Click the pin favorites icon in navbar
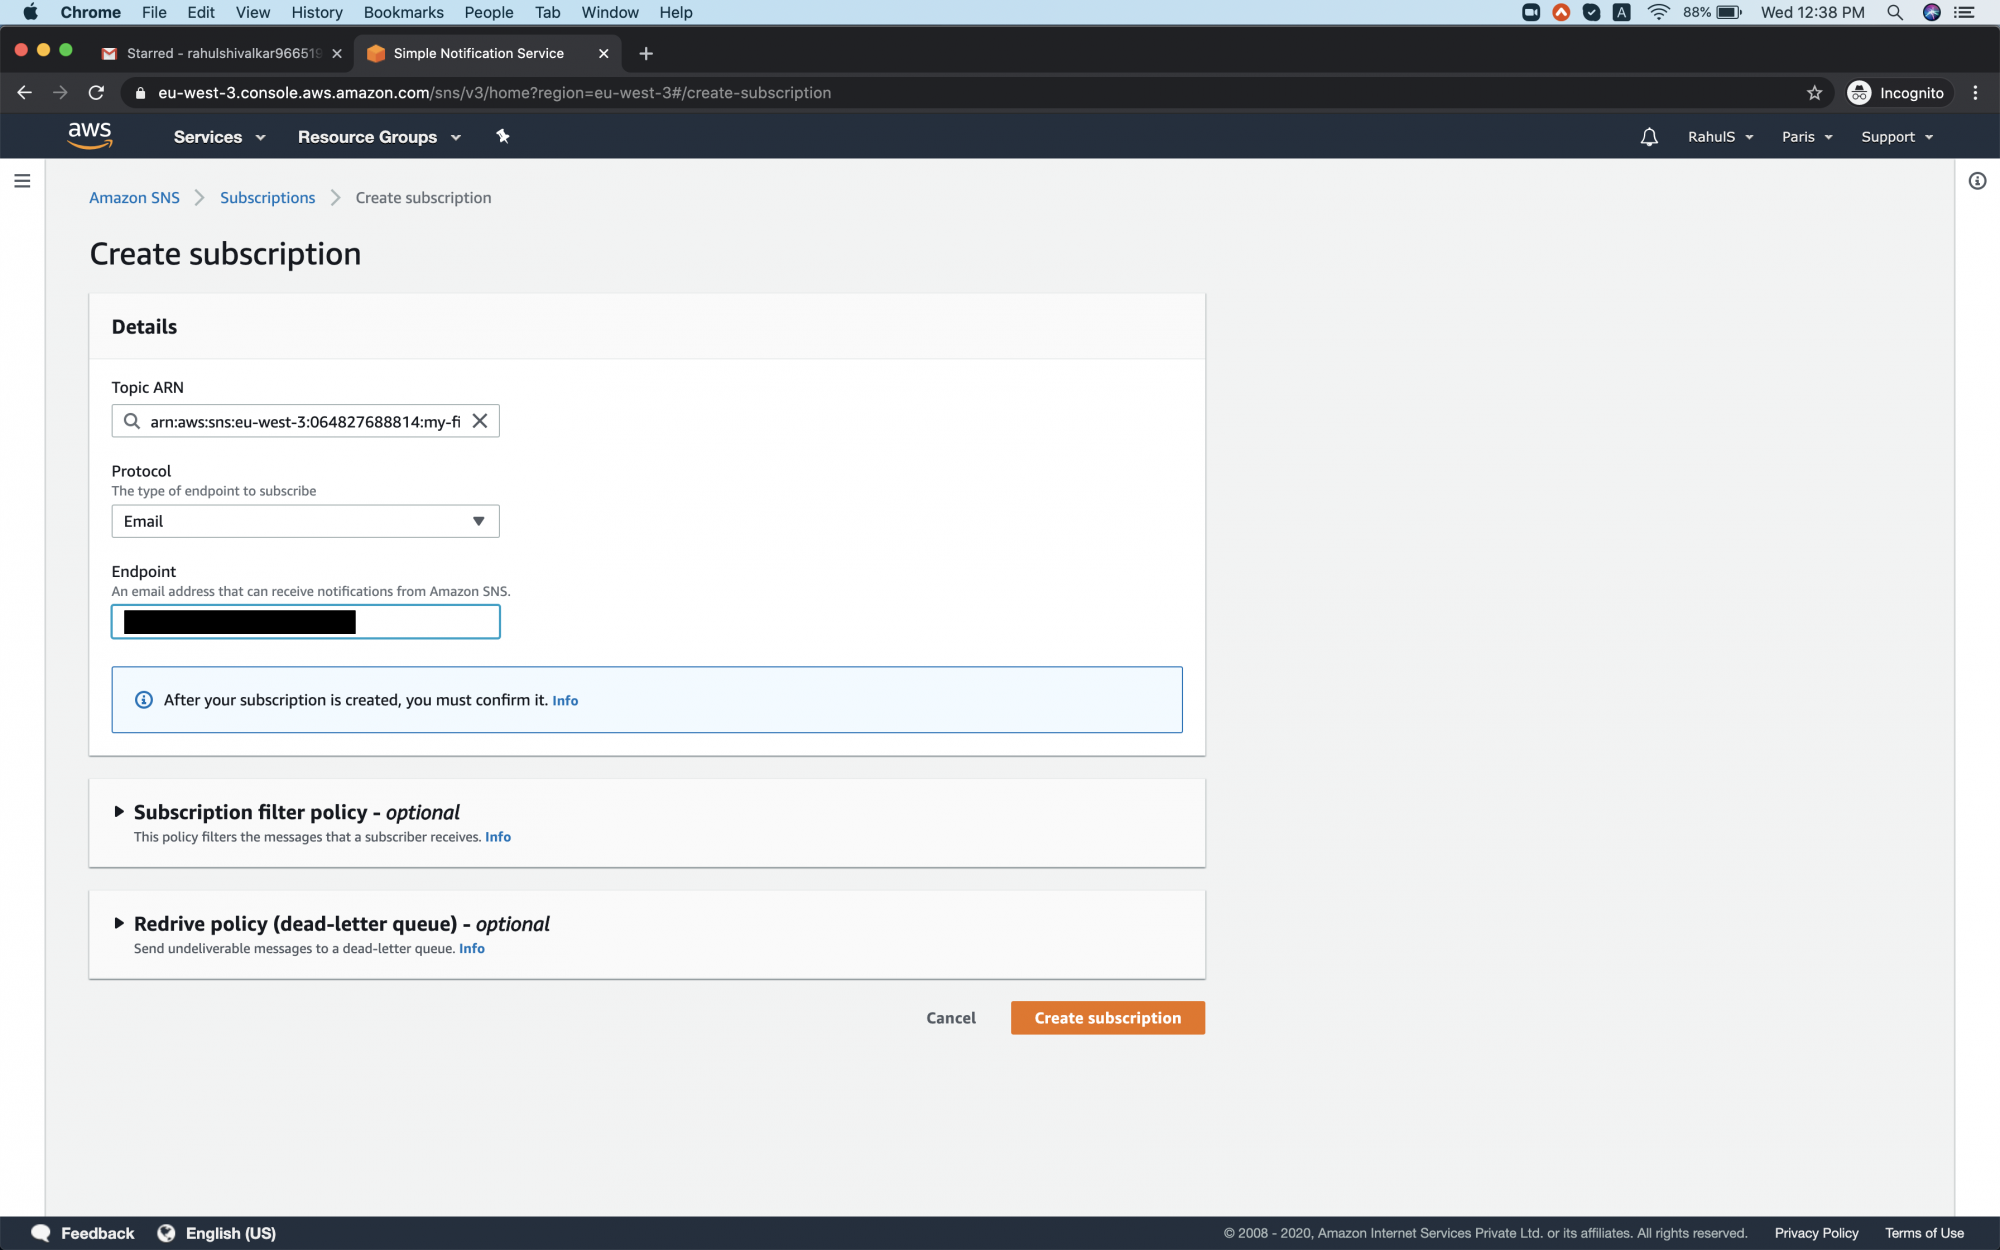Image resolution: width=2000 pixels, height=1250 pixels. (502, 136)
